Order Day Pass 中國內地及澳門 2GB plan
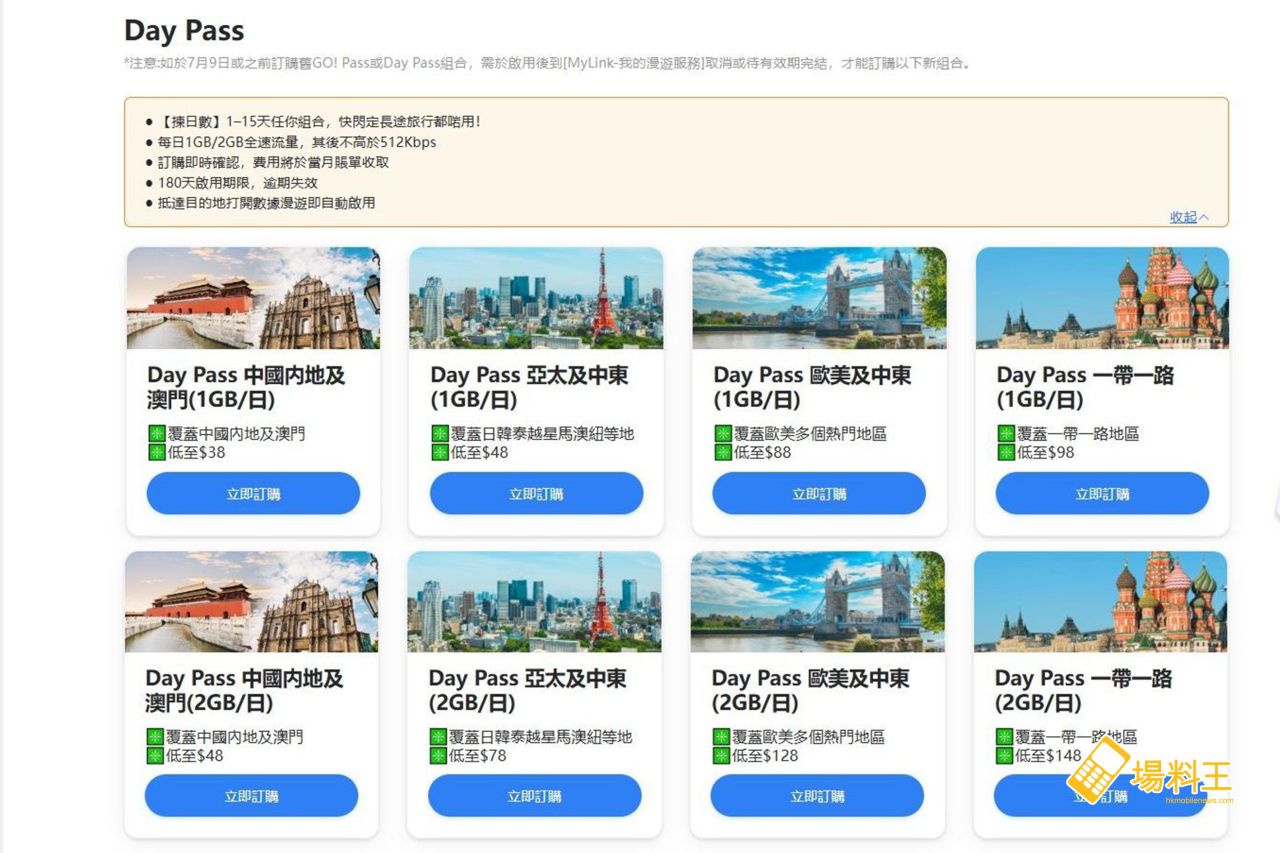 pos(251,796)
